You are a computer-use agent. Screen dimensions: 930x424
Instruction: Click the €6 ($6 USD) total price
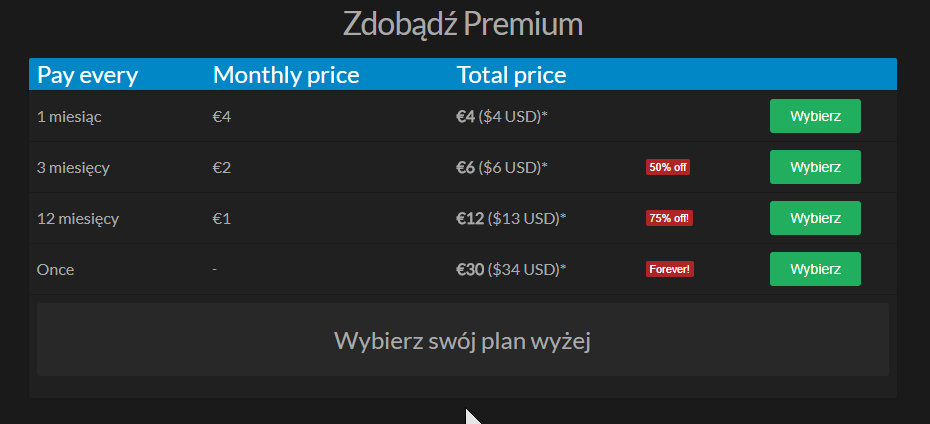tap(502, 168)
